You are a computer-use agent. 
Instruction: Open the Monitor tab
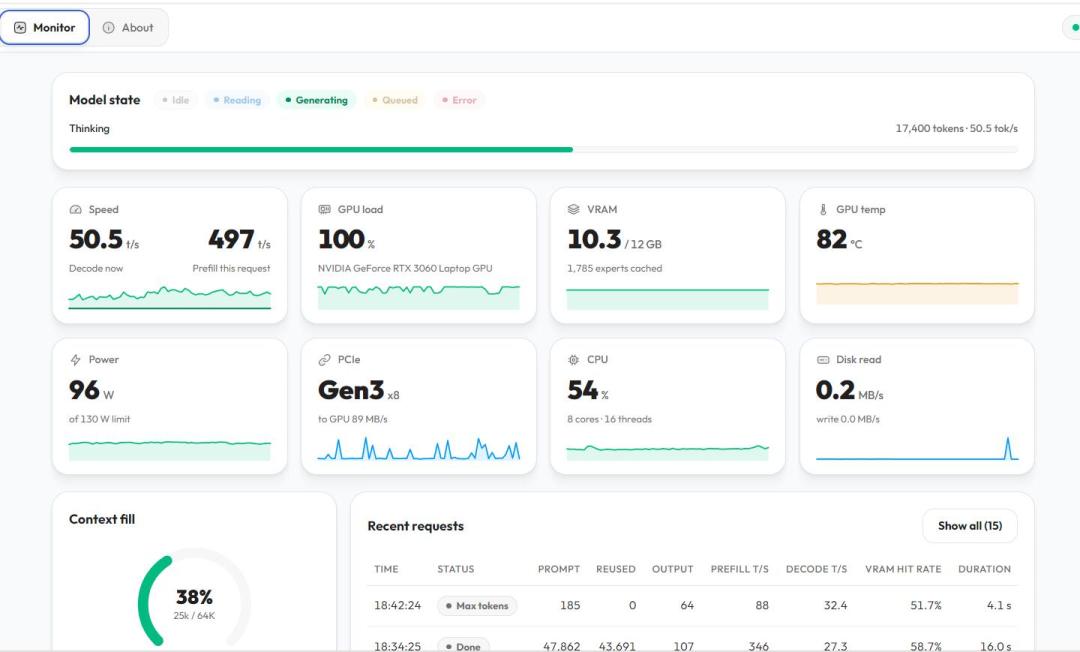(45, 28)
